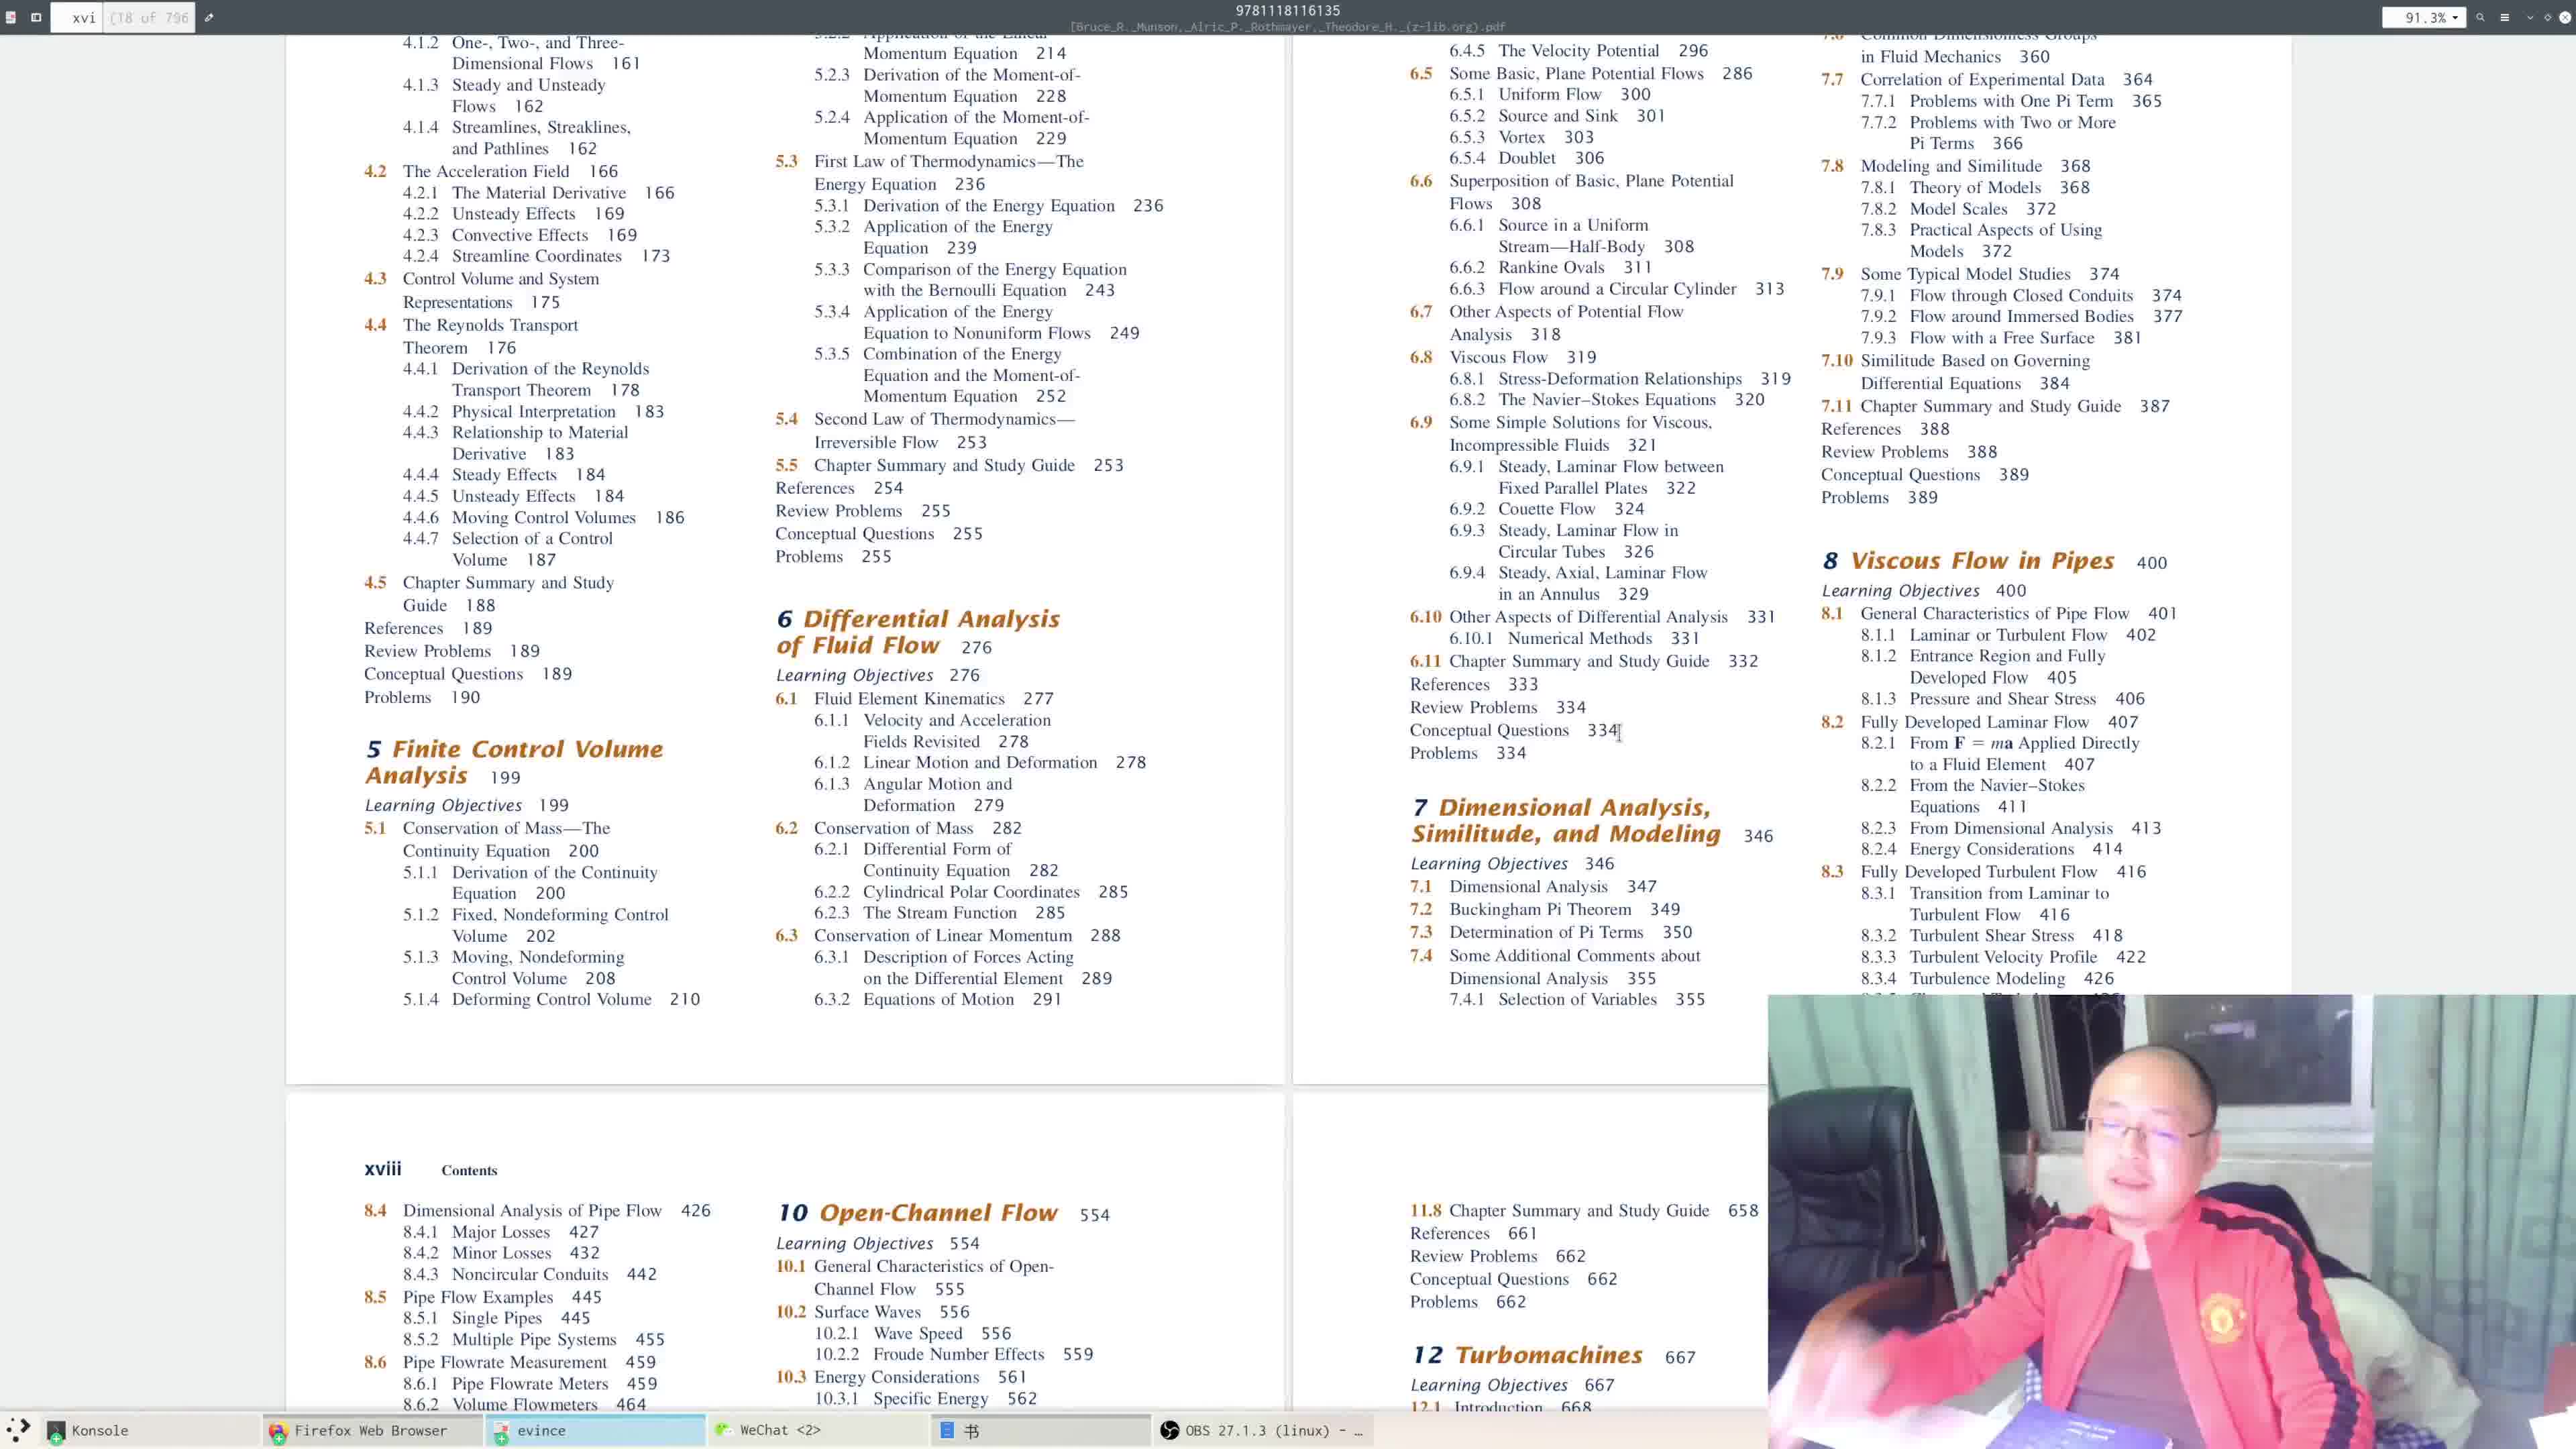Click entry 7.4.1 Selection of Variables
Screen dimensions: 2576x1449
click(1576, 999)
